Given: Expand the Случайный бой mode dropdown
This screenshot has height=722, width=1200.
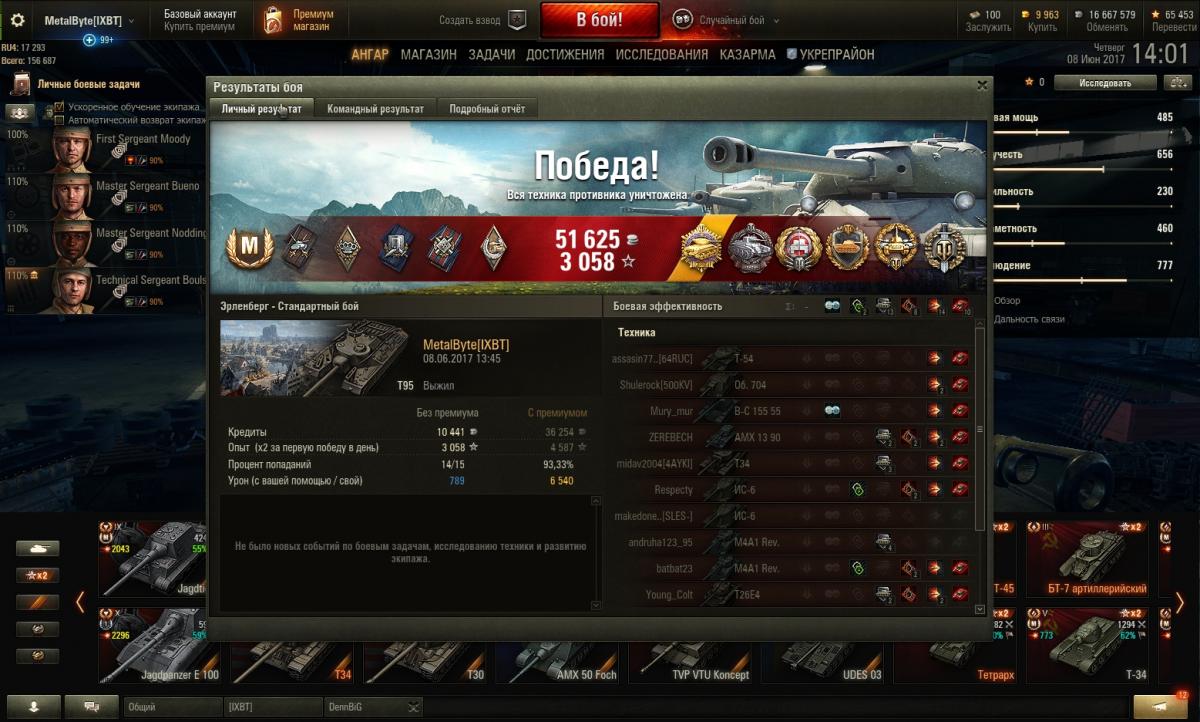Looking at the screenshot, I should [x=725, y=20].
